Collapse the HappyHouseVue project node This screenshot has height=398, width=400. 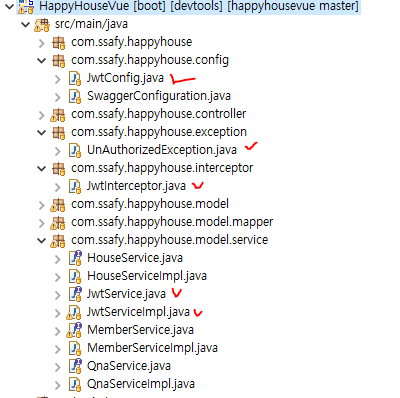click(x=10, y=6)
